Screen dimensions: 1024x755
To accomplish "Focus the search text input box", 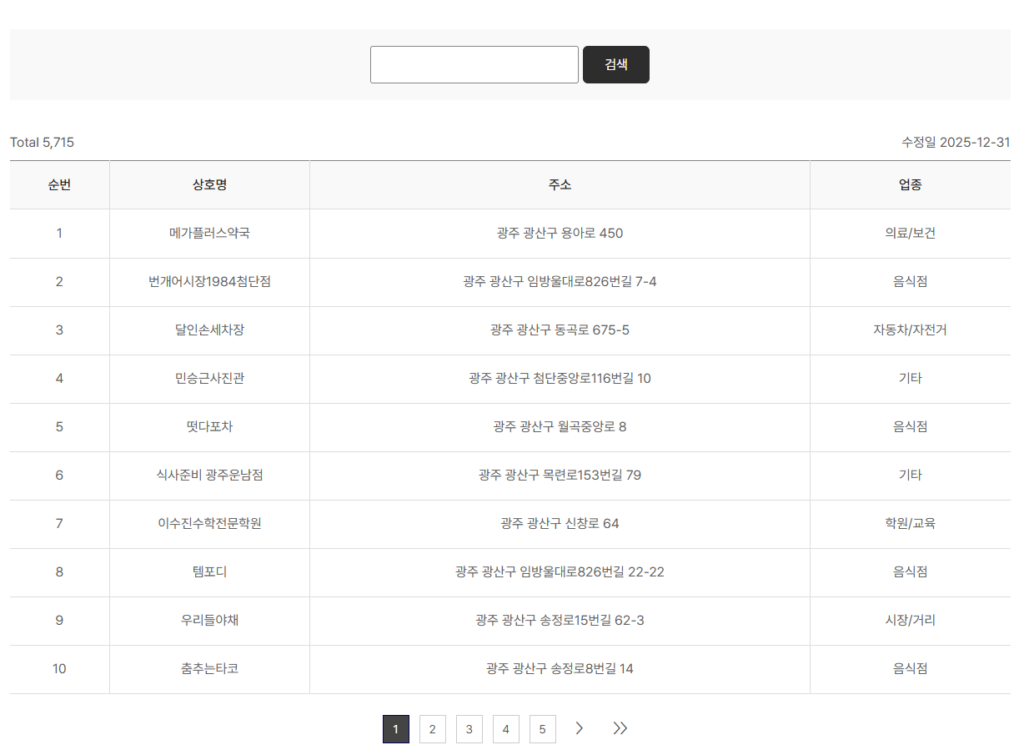I will tap(474, 65).
